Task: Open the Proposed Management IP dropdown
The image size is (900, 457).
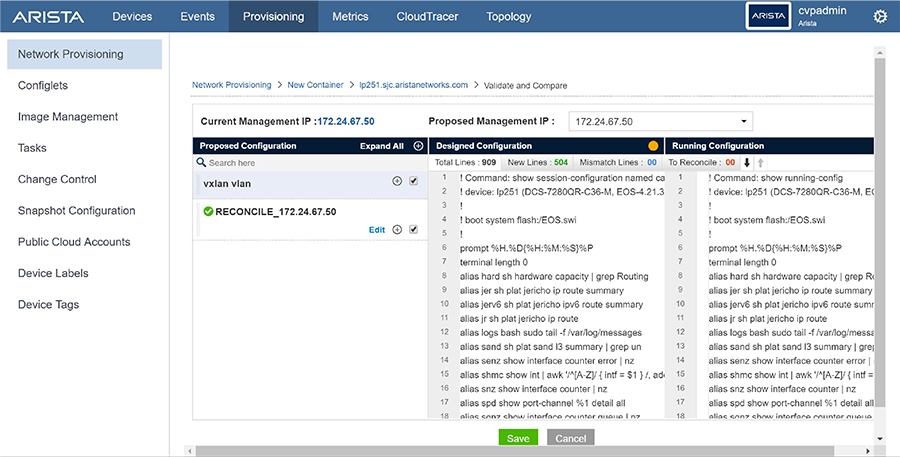Action: click(661, 122)
